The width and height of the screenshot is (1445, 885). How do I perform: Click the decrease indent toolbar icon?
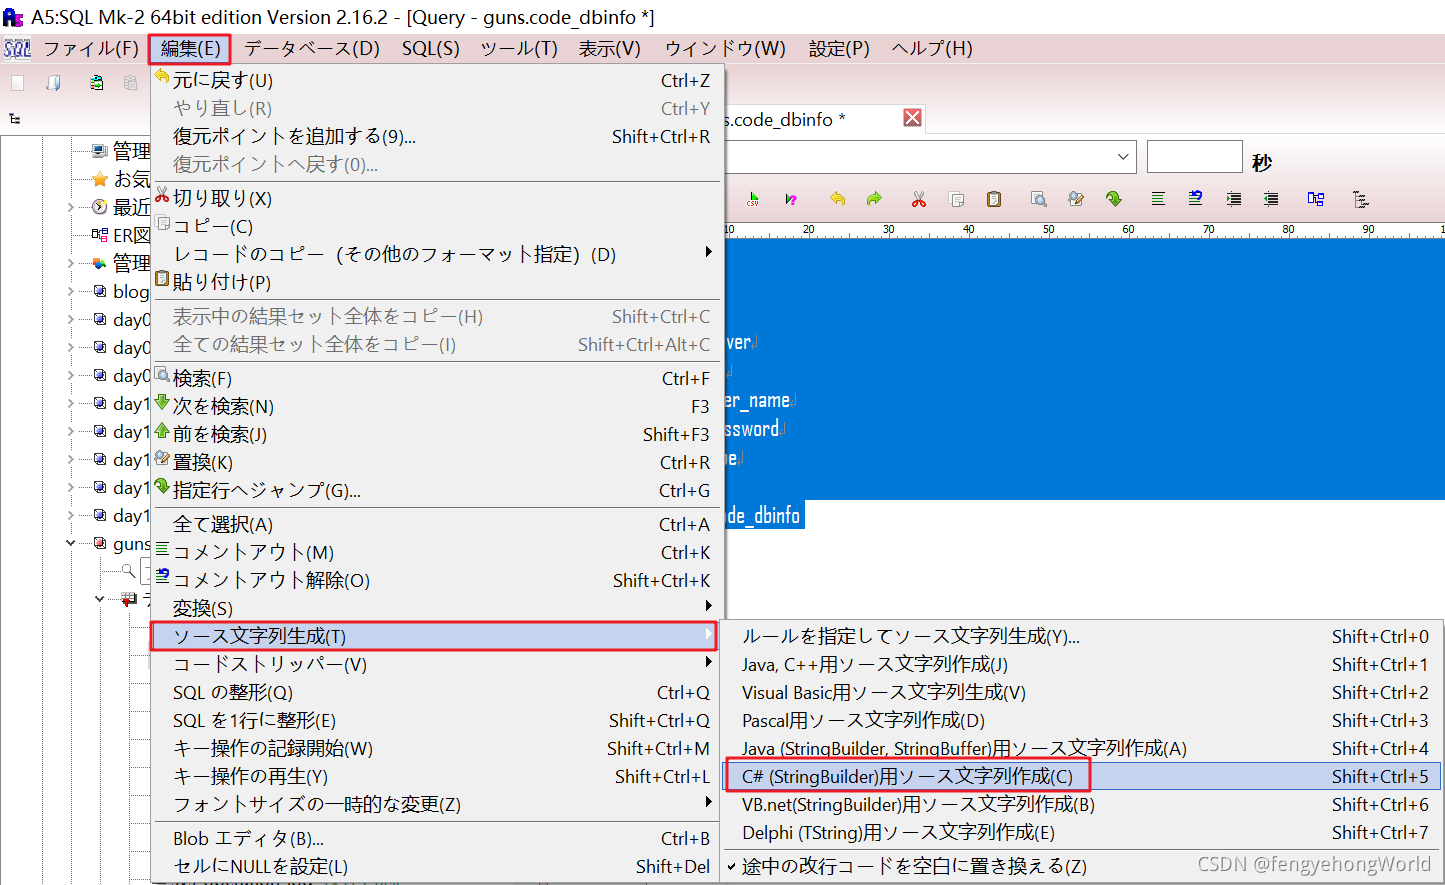point(1271,199)
